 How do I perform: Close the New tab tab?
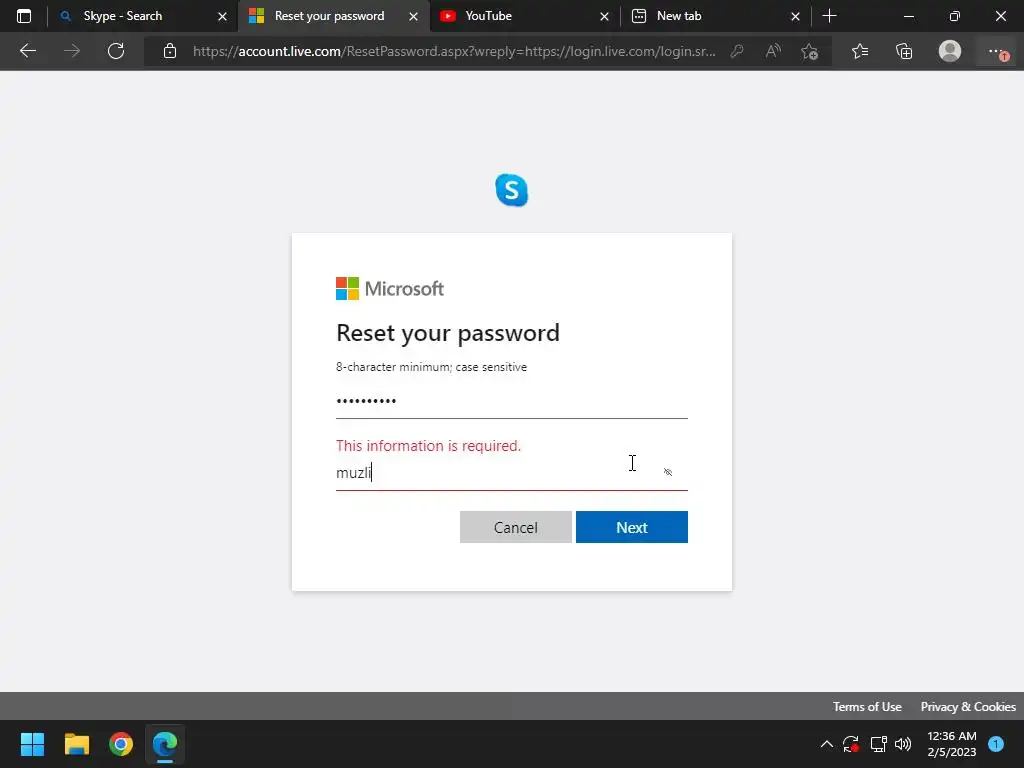[x=795, y=16]
